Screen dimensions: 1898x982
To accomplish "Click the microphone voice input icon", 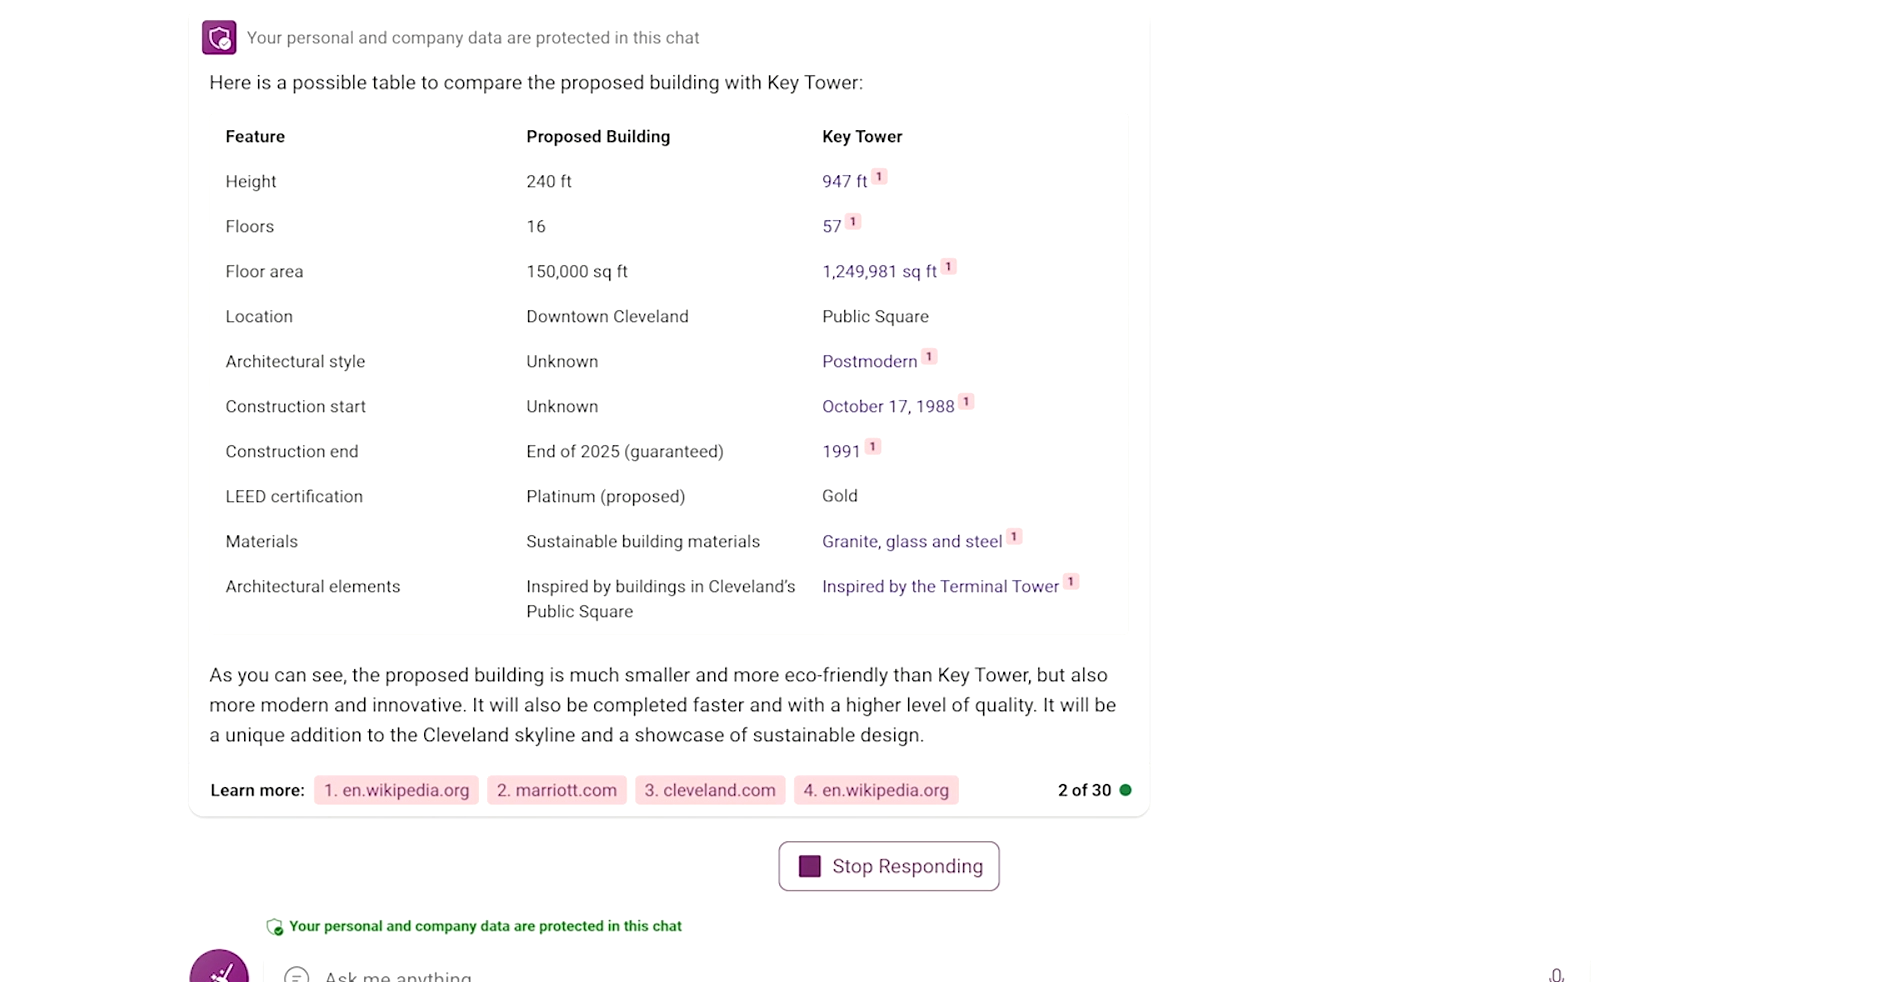I will (x=1556, y=975).
